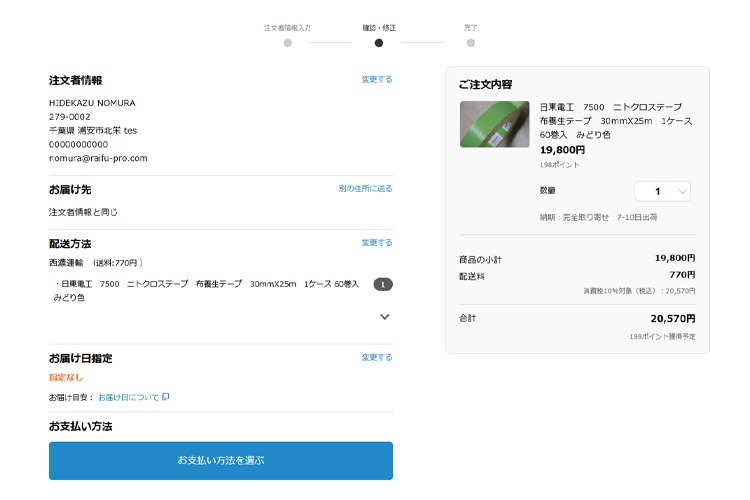The width and height of the screenshot is (750, 500).
Task: Click the 西濃運輸 shipping carrier text
Action: point(66,263)
